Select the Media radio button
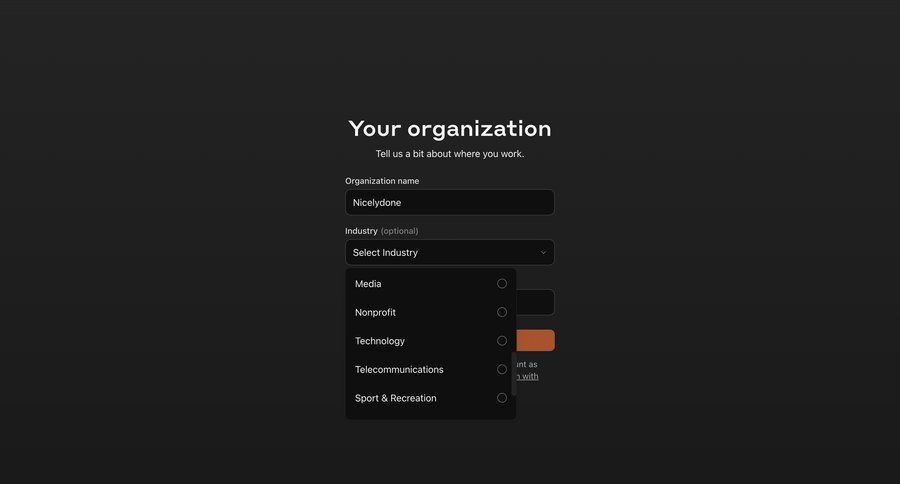This screenshot has width=900, height=484. pyautogui.click(x=502, y=284)
